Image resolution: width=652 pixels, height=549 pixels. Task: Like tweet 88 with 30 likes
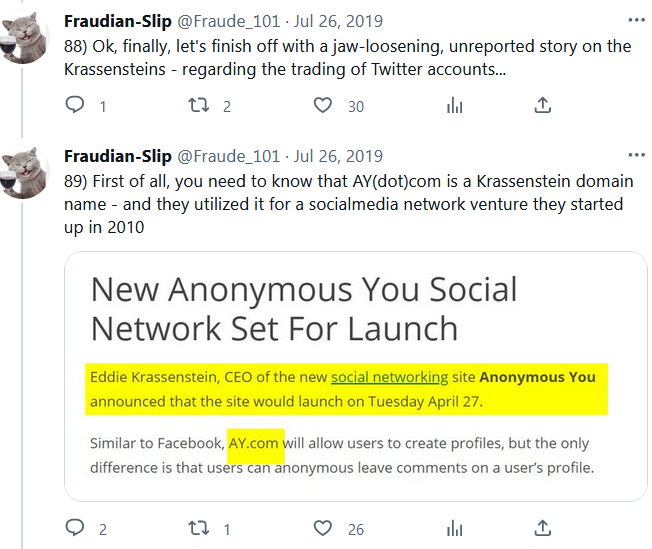(322, 105)
